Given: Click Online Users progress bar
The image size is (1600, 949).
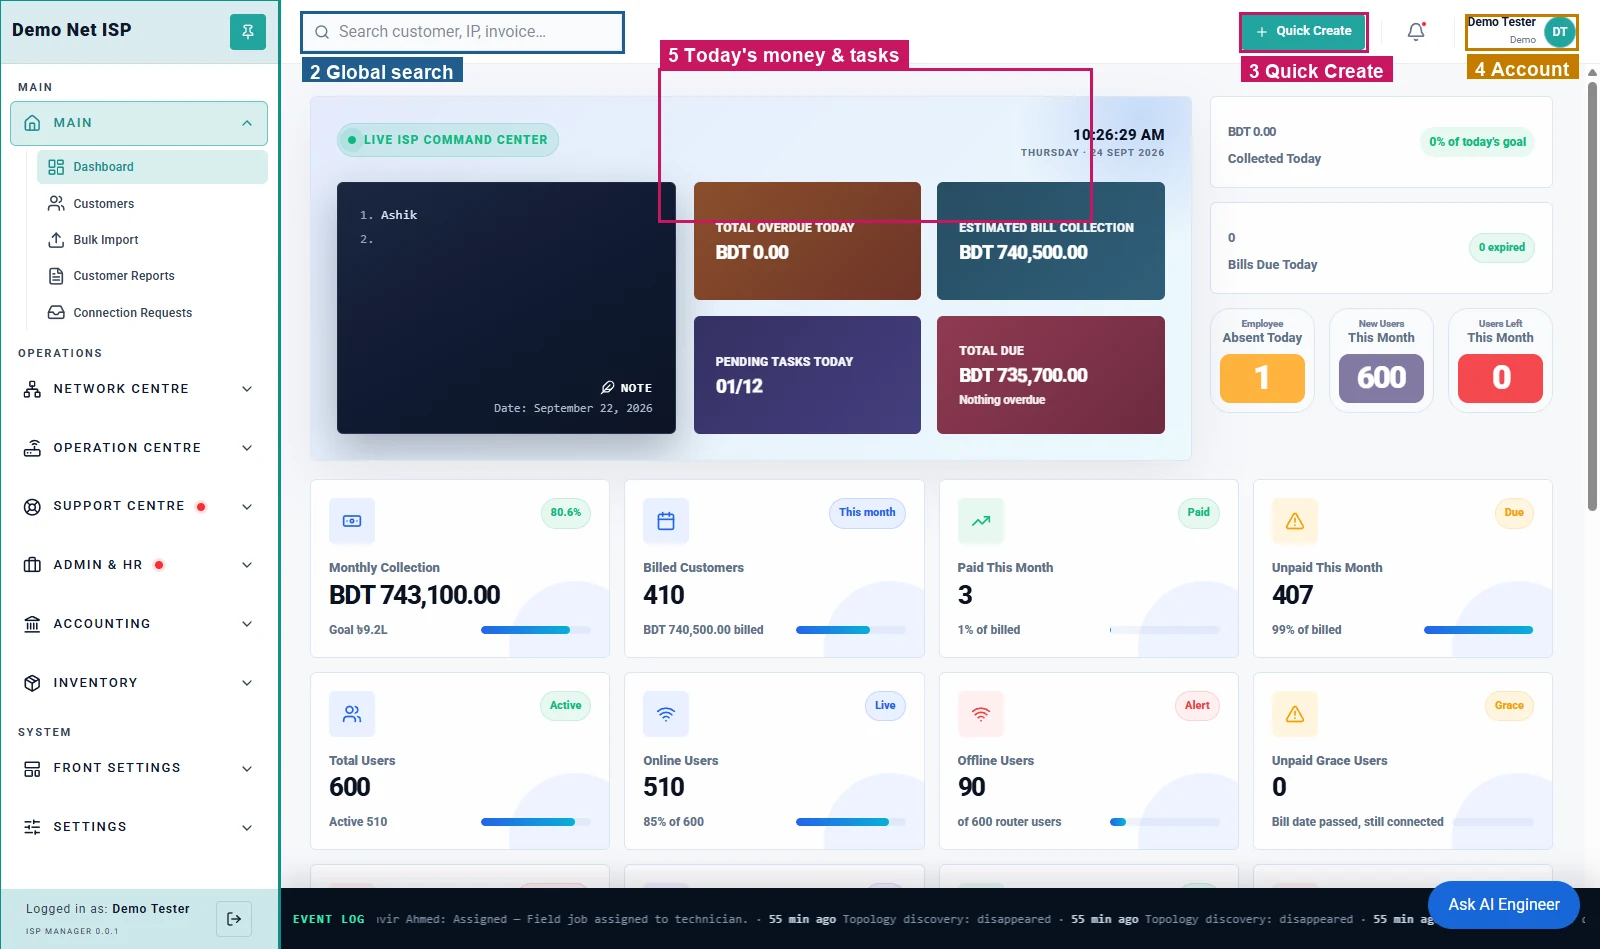Looking at the screenshot, I should (850, 822).
